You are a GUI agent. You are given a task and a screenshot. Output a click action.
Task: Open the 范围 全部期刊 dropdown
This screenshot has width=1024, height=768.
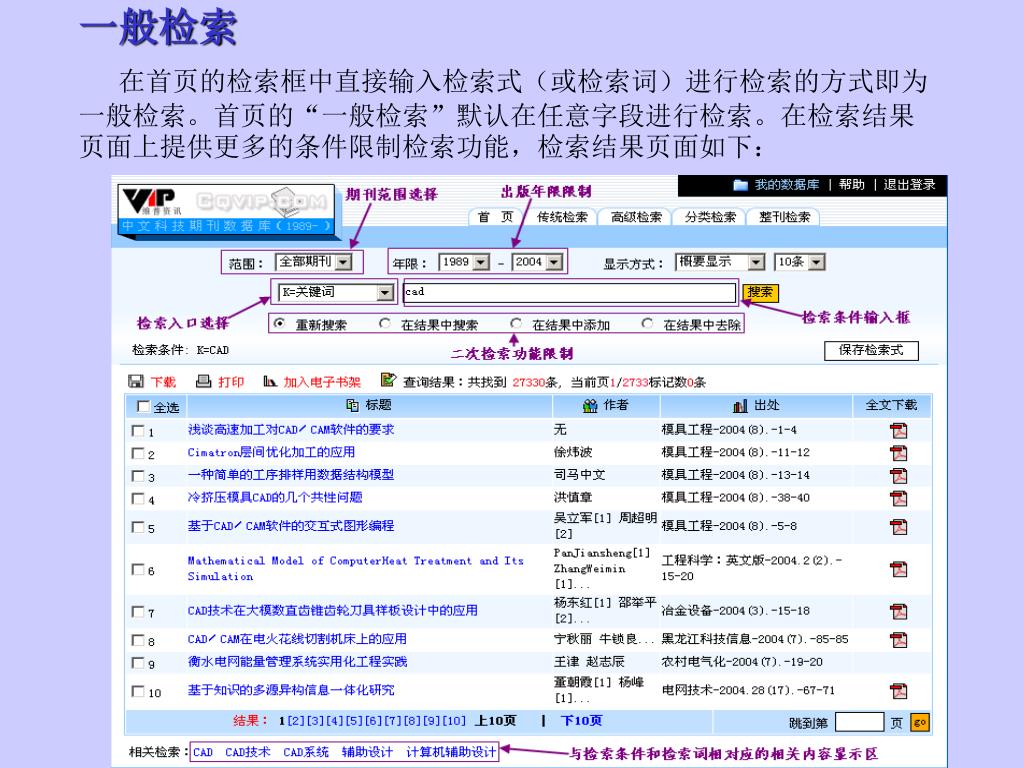[313, 262]
